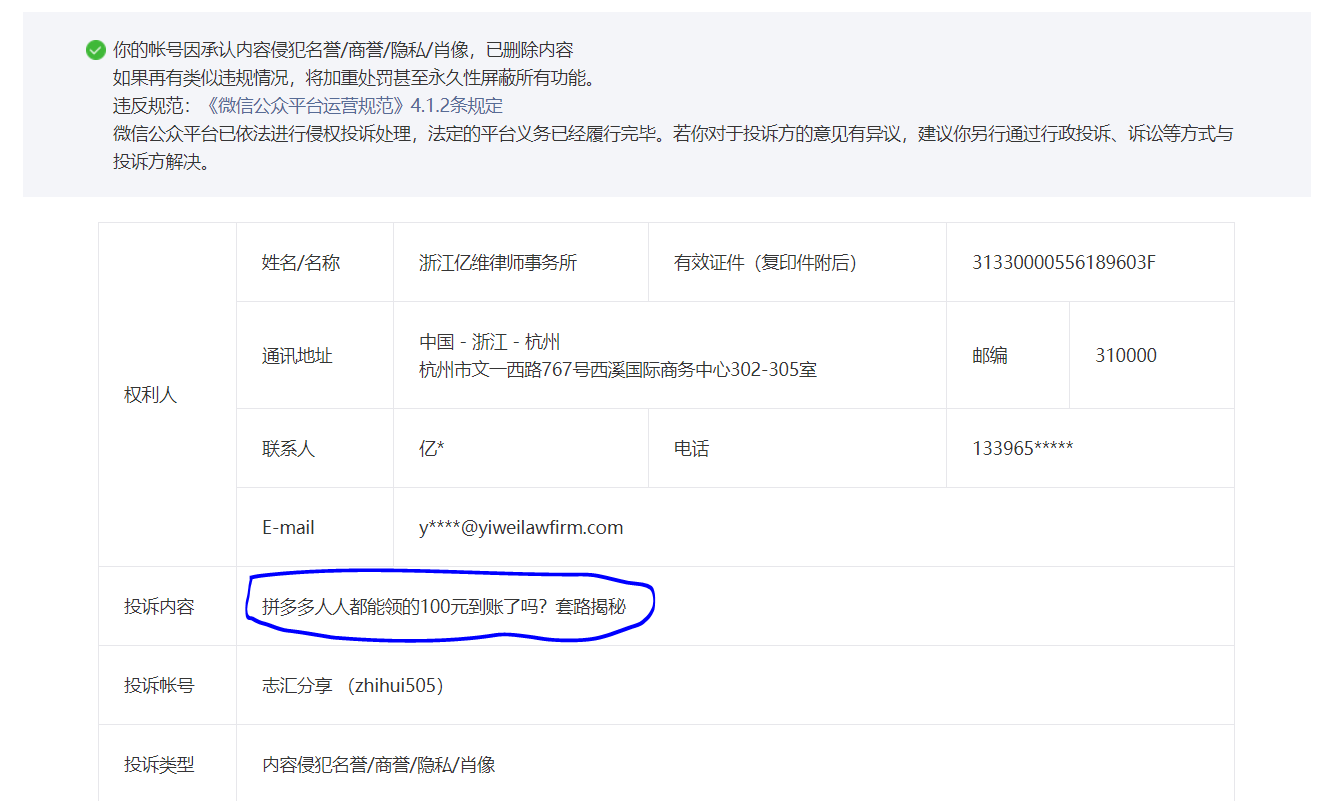Image resolution: width=1339 pixels, height=801 pixels.
Task: Click the 姓名/名称 label cell
Action: (301, 263)
